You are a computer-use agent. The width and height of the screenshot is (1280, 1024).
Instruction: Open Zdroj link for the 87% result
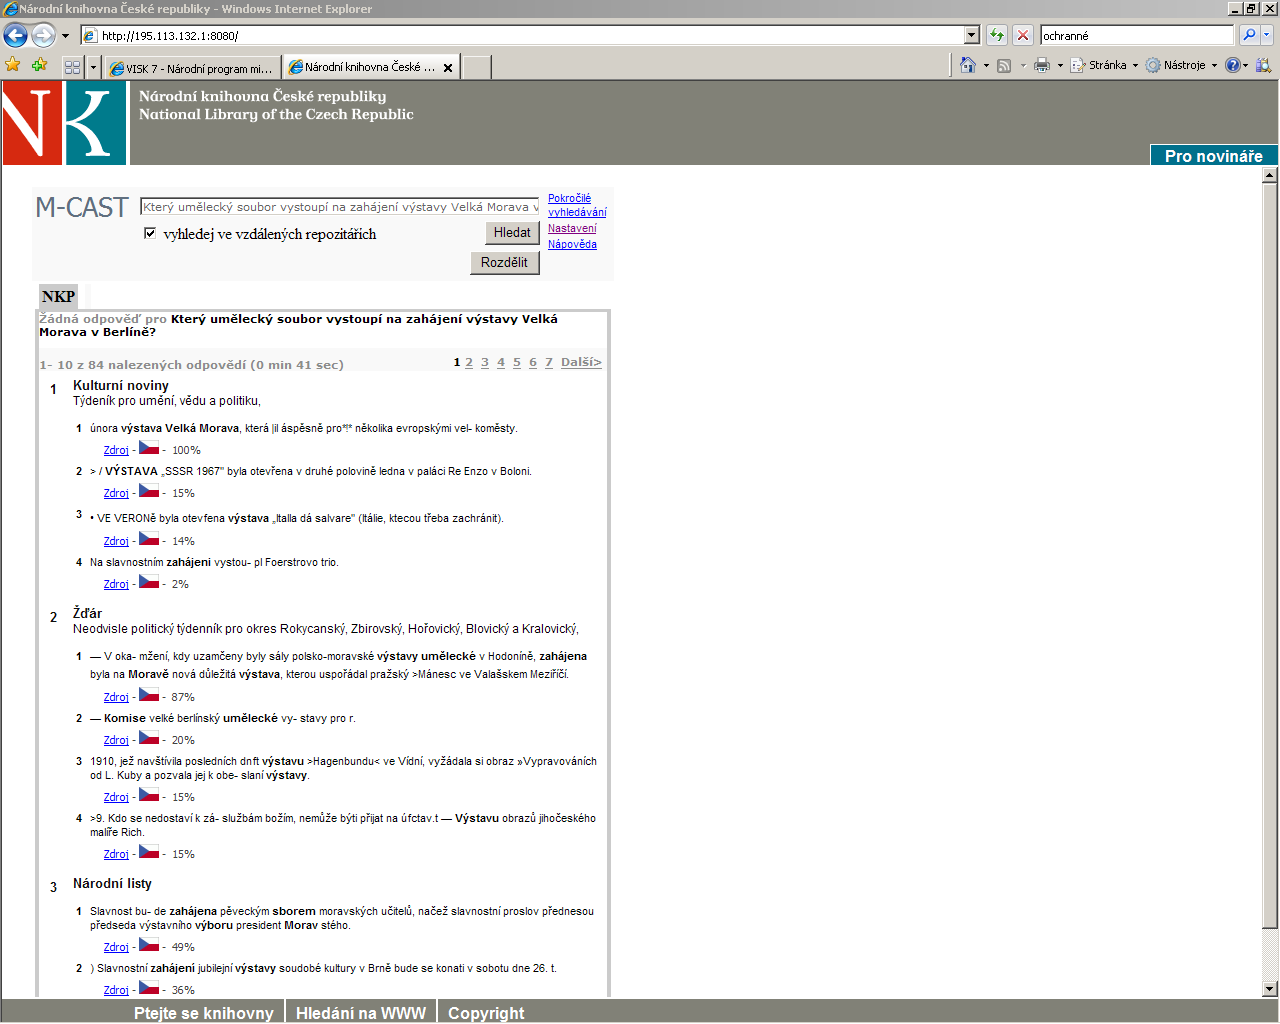tap(116, 697)
